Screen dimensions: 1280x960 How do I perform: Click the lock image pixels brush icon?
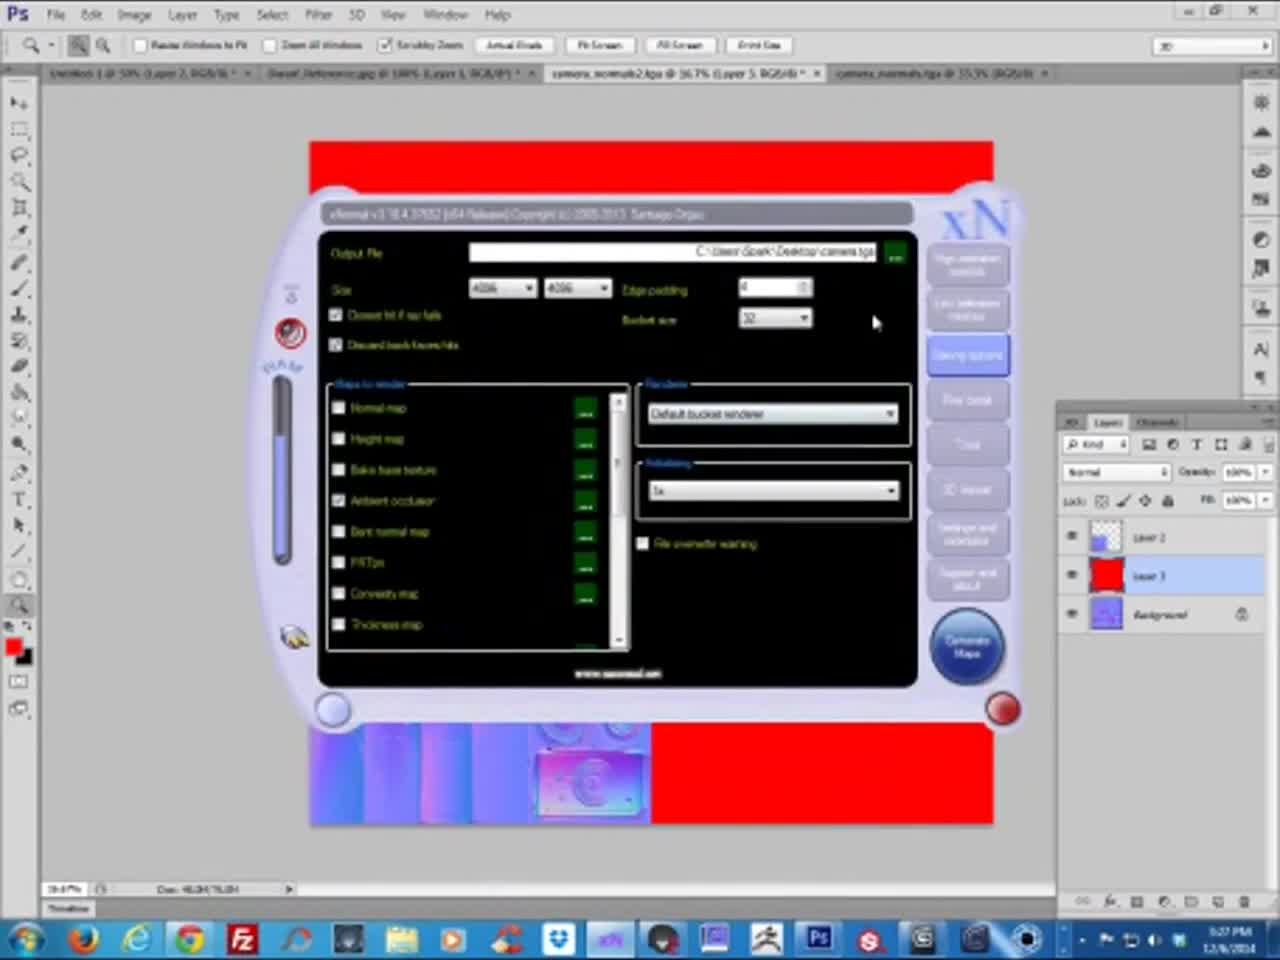click(x=1123, y=501)
